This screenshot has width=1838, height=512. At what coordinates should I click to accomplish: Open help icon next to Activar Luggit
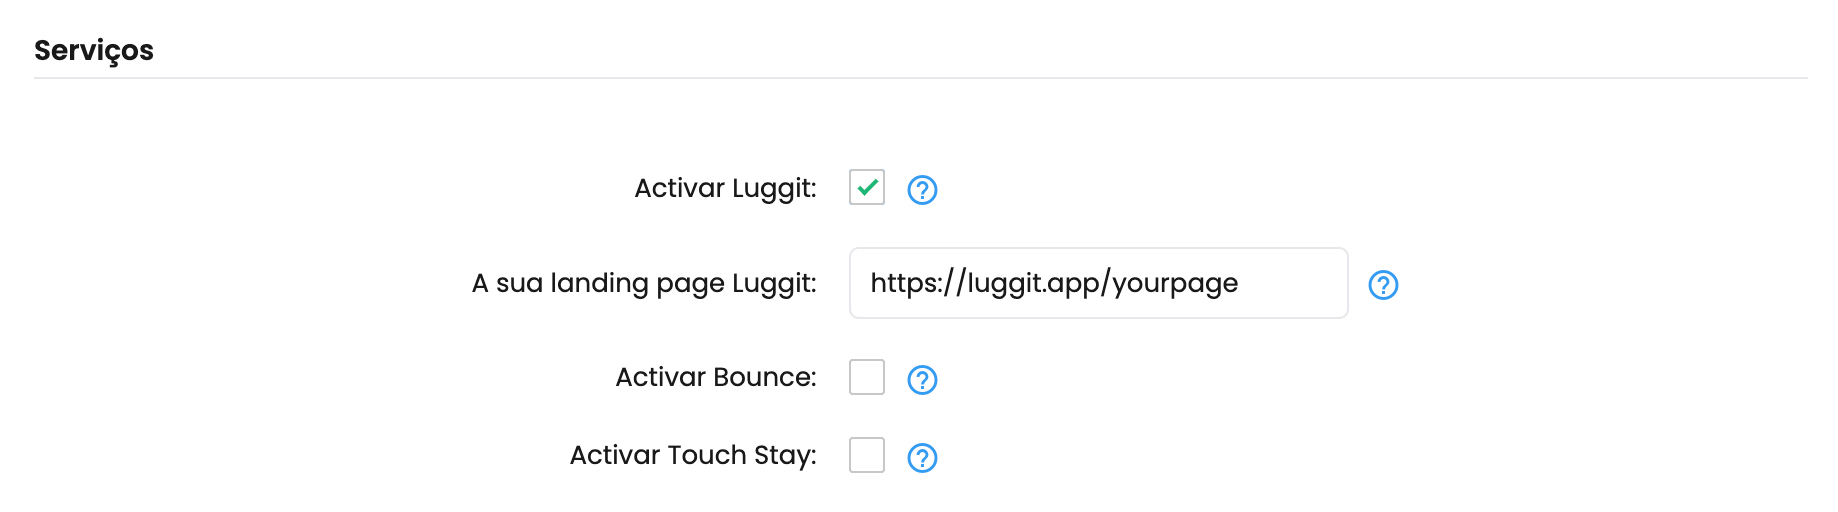click(x=922, y=190)
